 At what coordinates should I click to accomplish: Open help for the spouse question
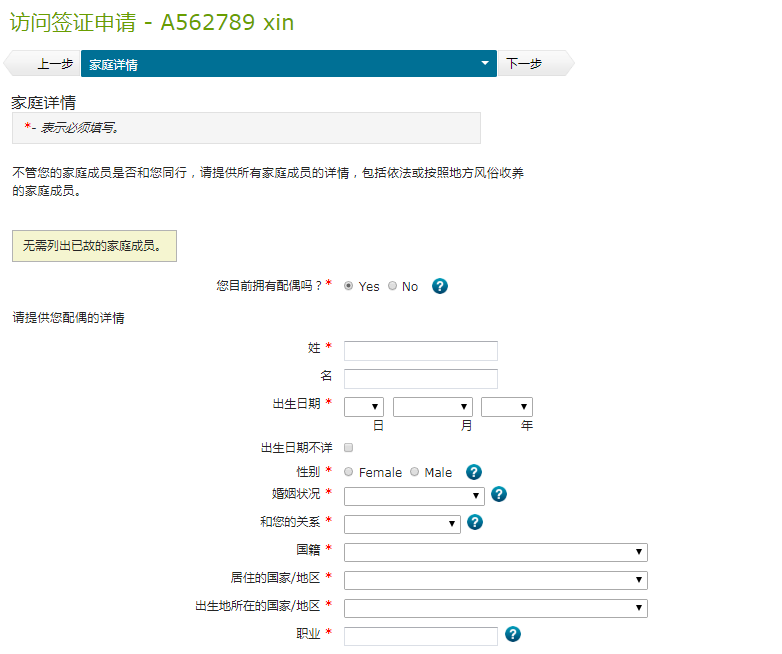tap(439, 286)
